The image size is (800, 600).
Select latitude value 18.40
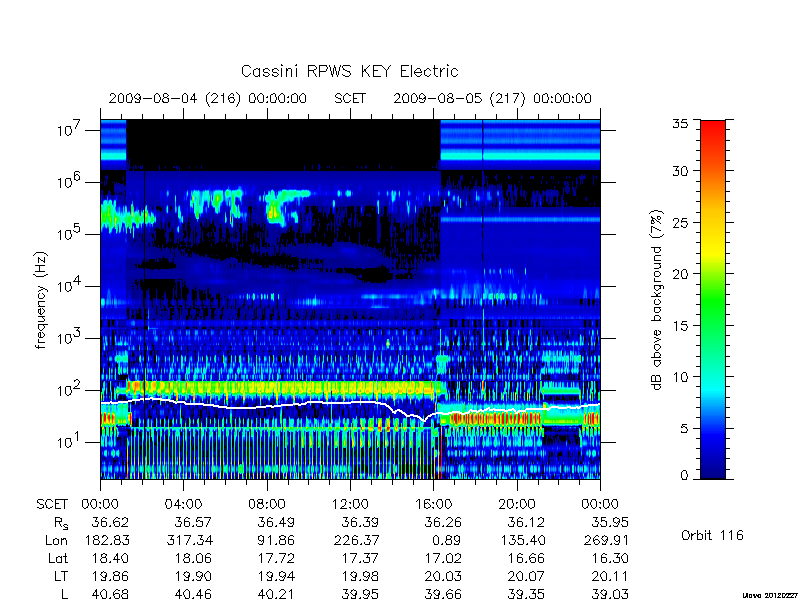click(110, 559)
